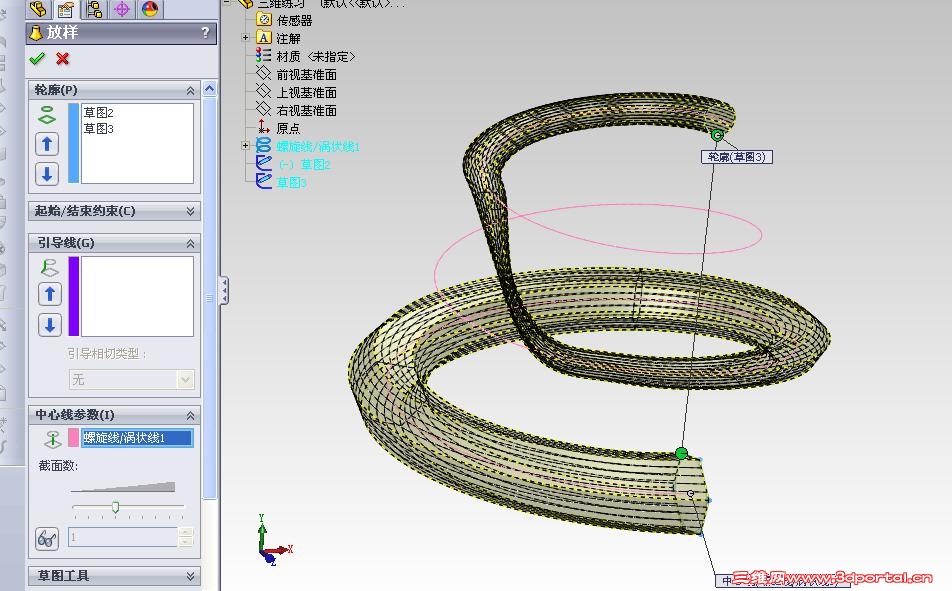
Task: Collapse the 引导线(G) section
Action: coord(190,243)
